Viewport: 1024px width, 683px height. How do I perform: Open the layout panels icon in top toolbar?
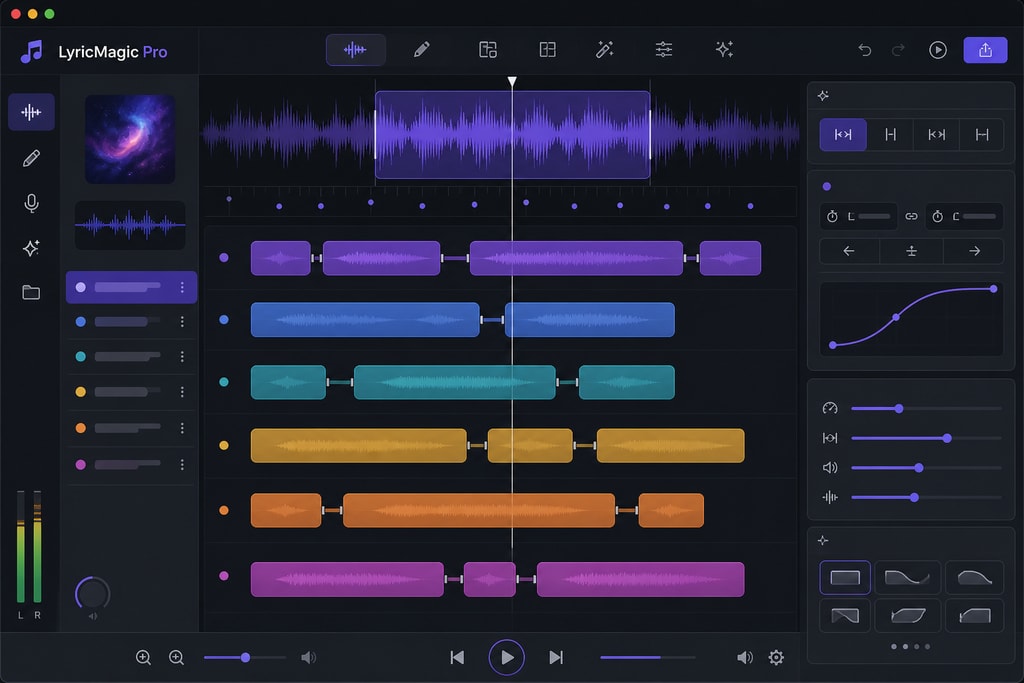pos(488,50)
